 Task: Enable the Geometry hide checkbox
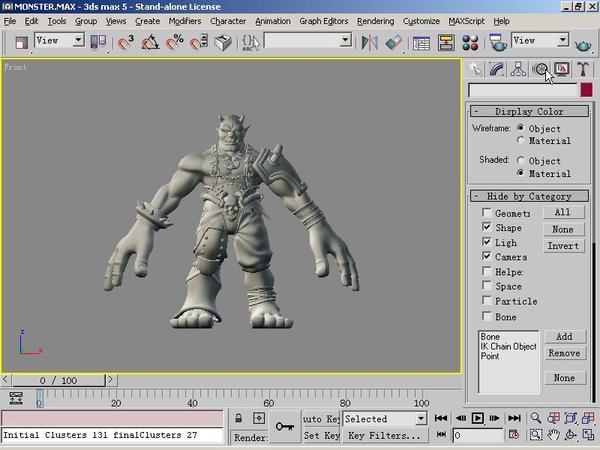[x=487, y=213]
